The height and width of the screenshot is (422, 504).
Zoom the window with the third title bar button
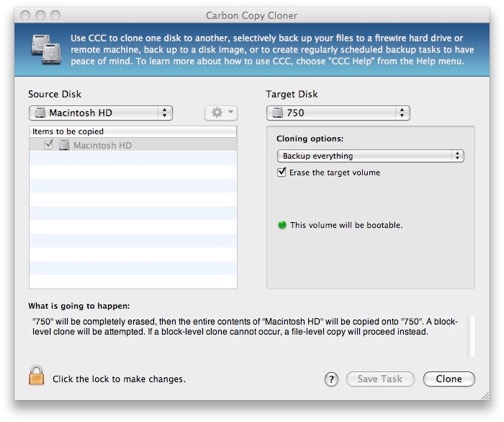pyautogui.click(x=56, y=15)
